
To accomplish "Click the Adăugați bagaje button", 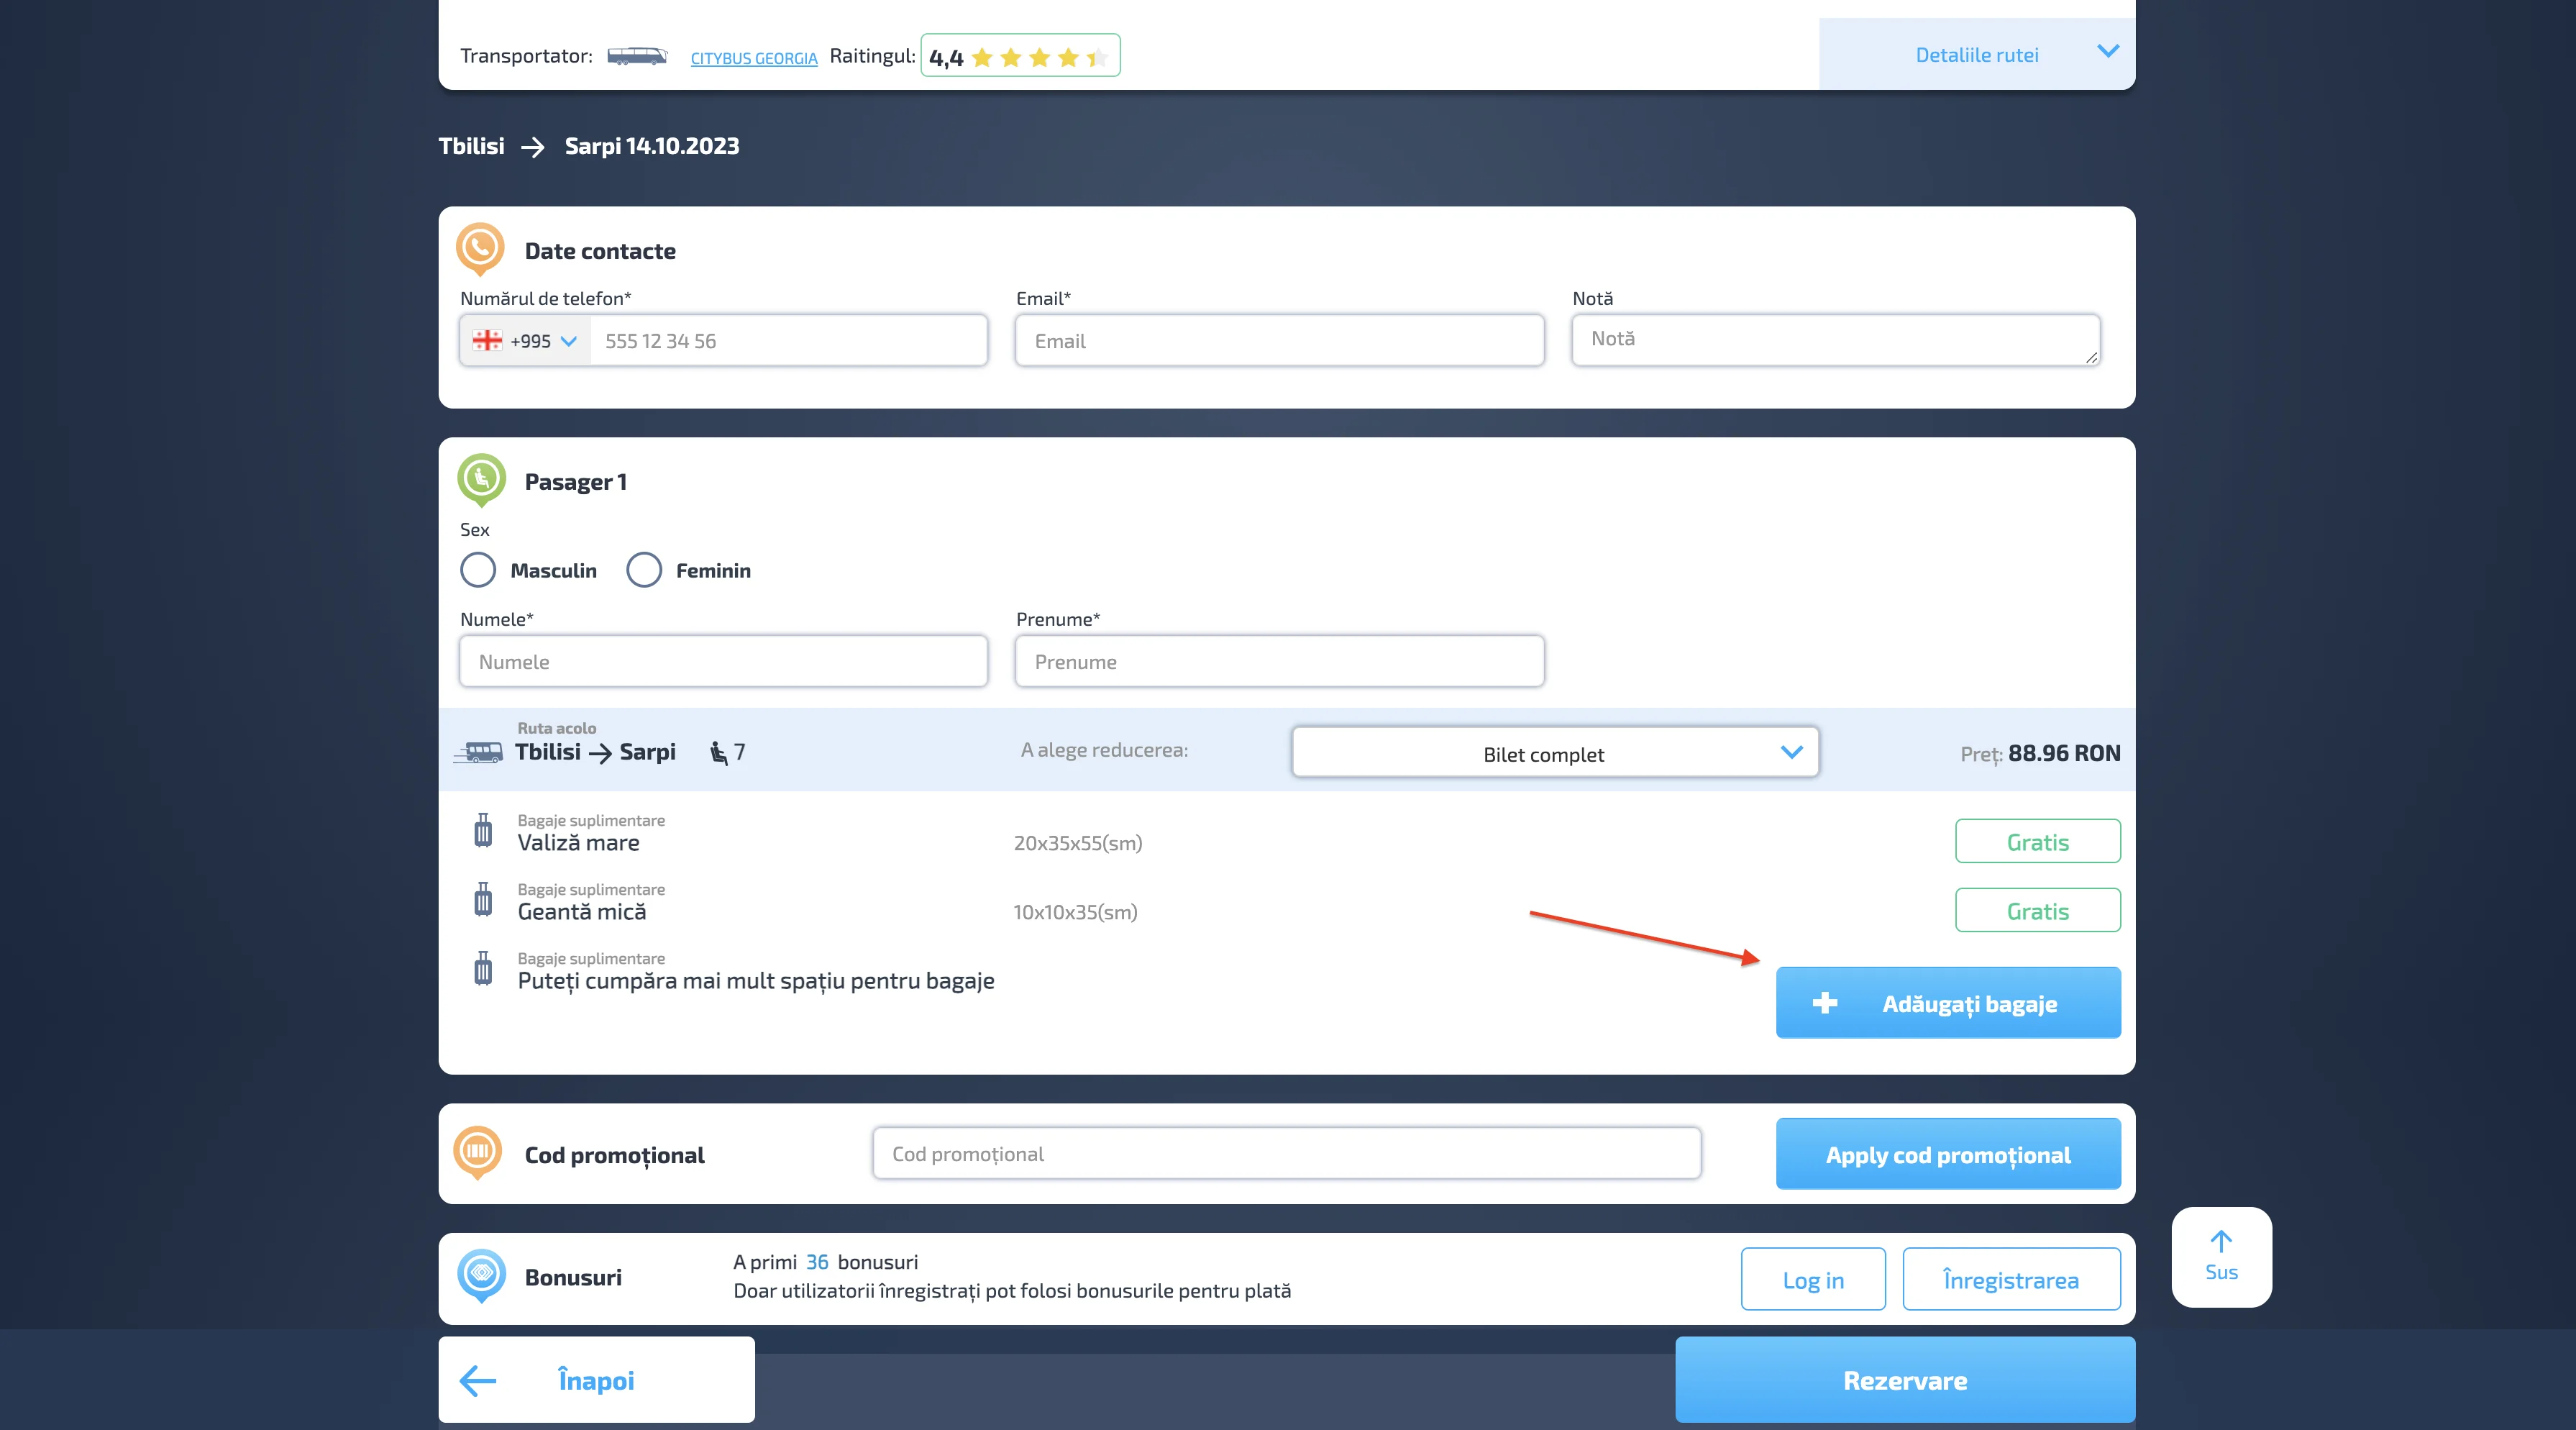I will 1947,1003.
